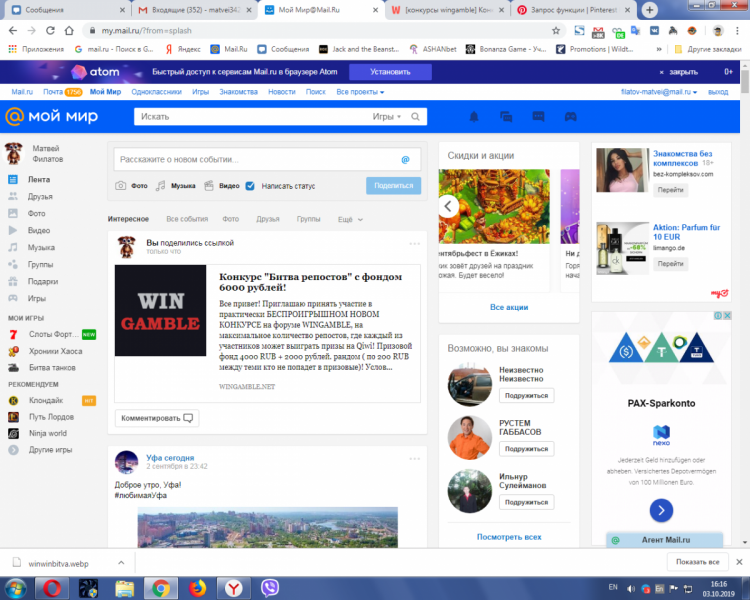Click the Посмотреть всех link
Viewport: 750px width, 600px height.
pos(508,537)
